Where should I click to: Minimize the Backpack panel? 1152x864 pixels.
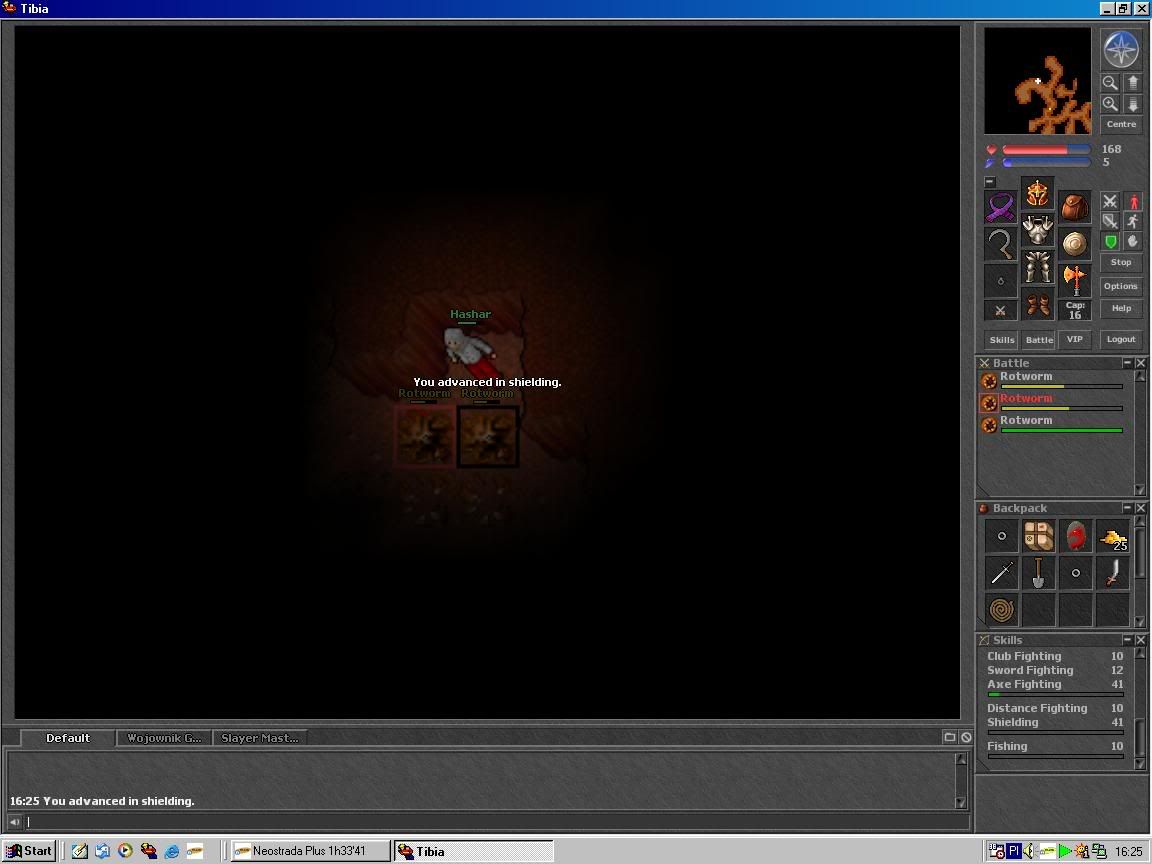coord(1127,508)
